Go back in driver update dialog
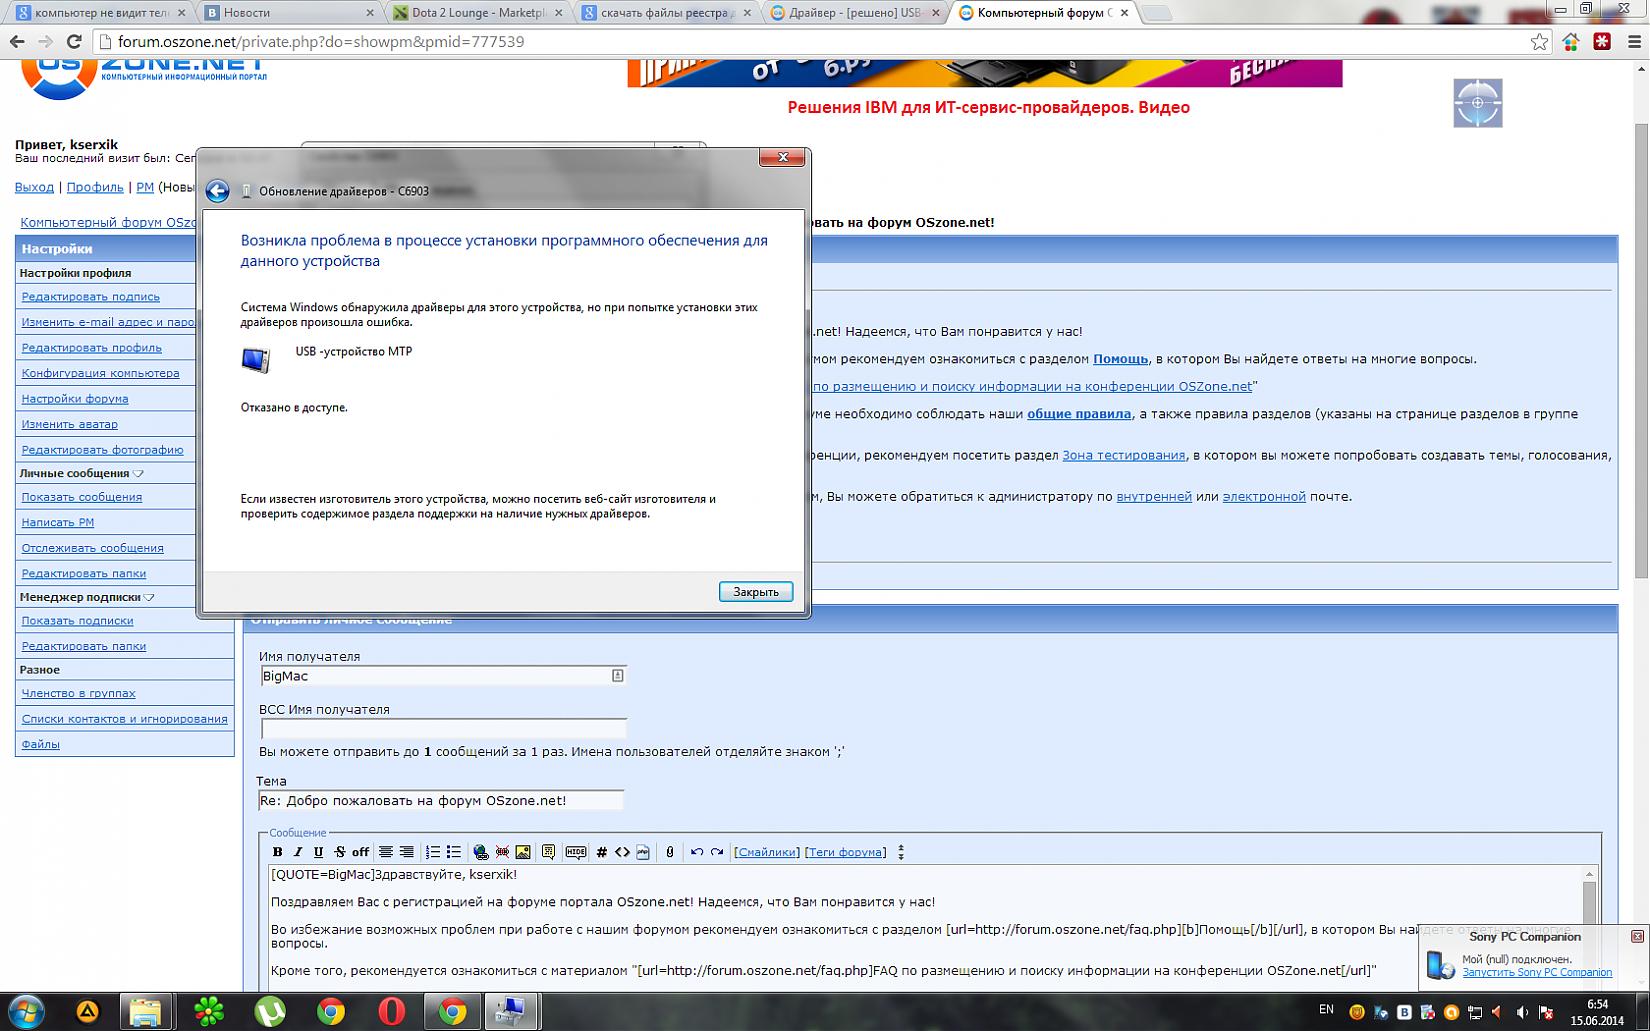This screenshot has width=1650, height=1031. point(217,191)
